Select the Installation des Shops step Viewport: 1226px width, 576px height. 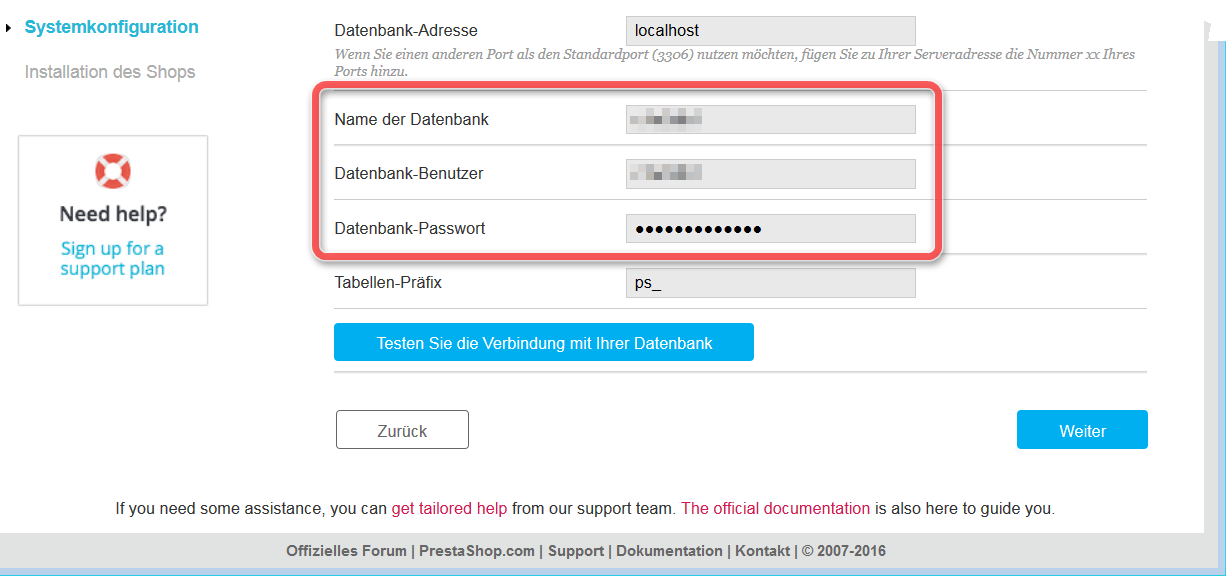(x=110, y=72)
